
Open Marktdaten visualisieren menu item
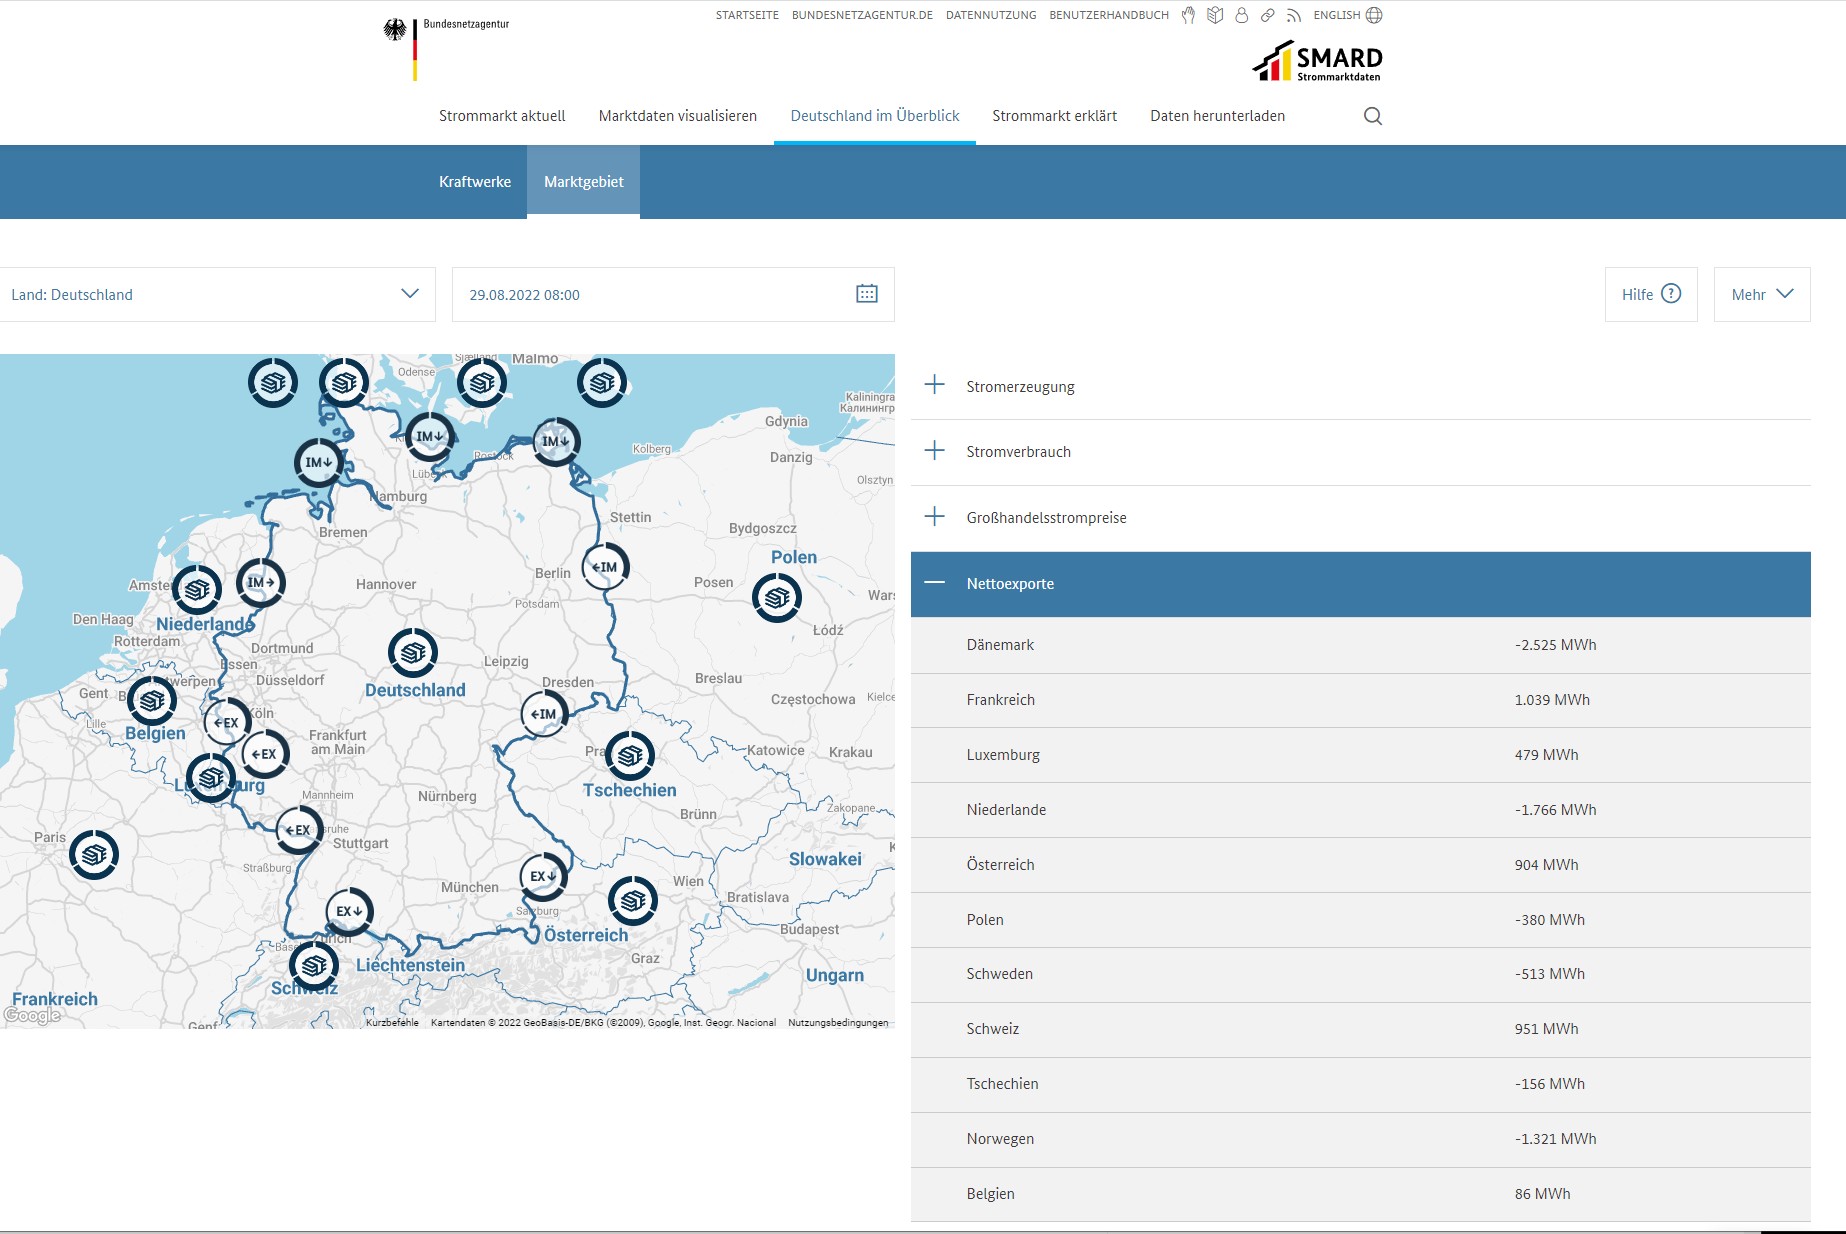pyautogui.click(x=677, y=116)
